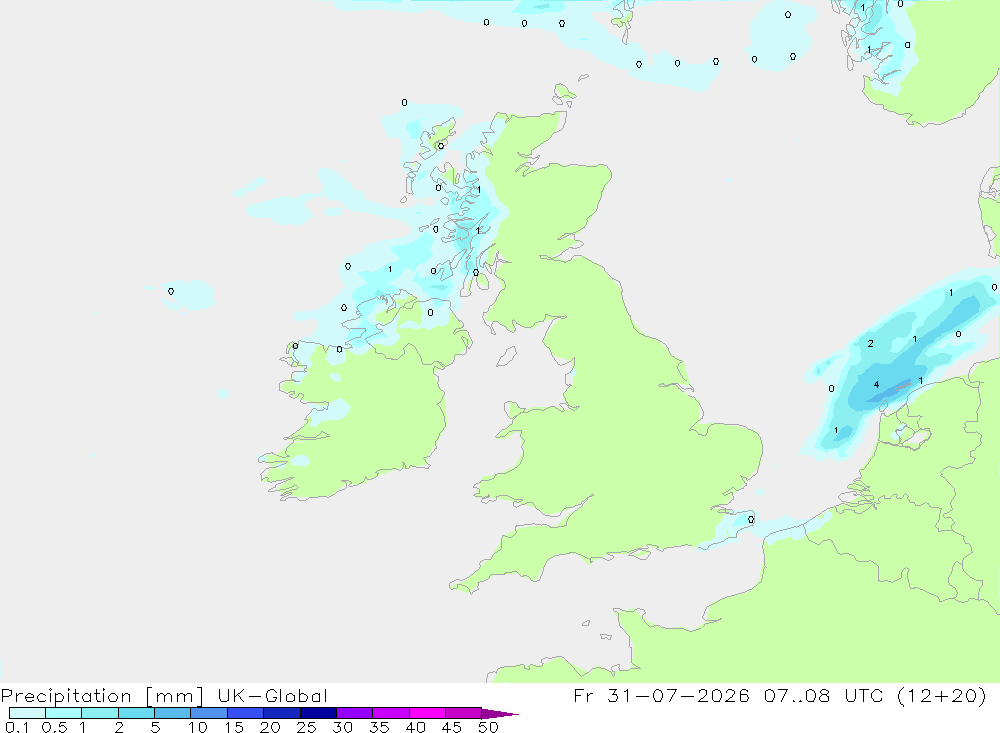Screen dimensions: 1000x733
Task: Click the '07..08 UTC' time text
Action: click(x=823, y=695)
